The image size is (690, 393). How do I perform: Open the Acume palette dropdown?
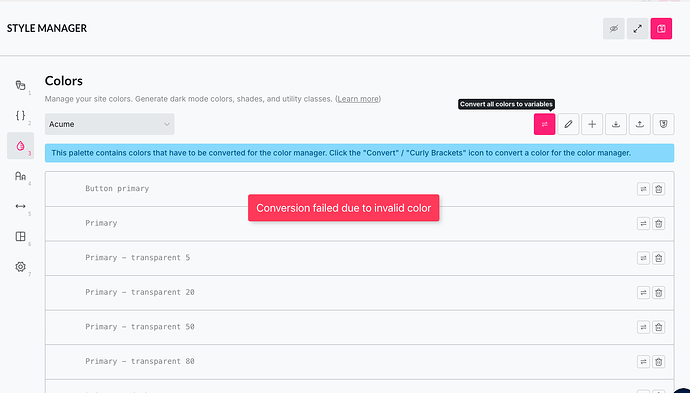pos(110,124)
